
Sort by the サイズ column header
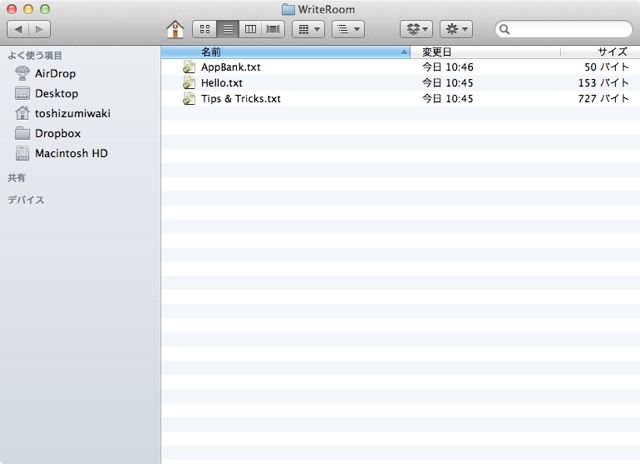click(x=600, y=52)
